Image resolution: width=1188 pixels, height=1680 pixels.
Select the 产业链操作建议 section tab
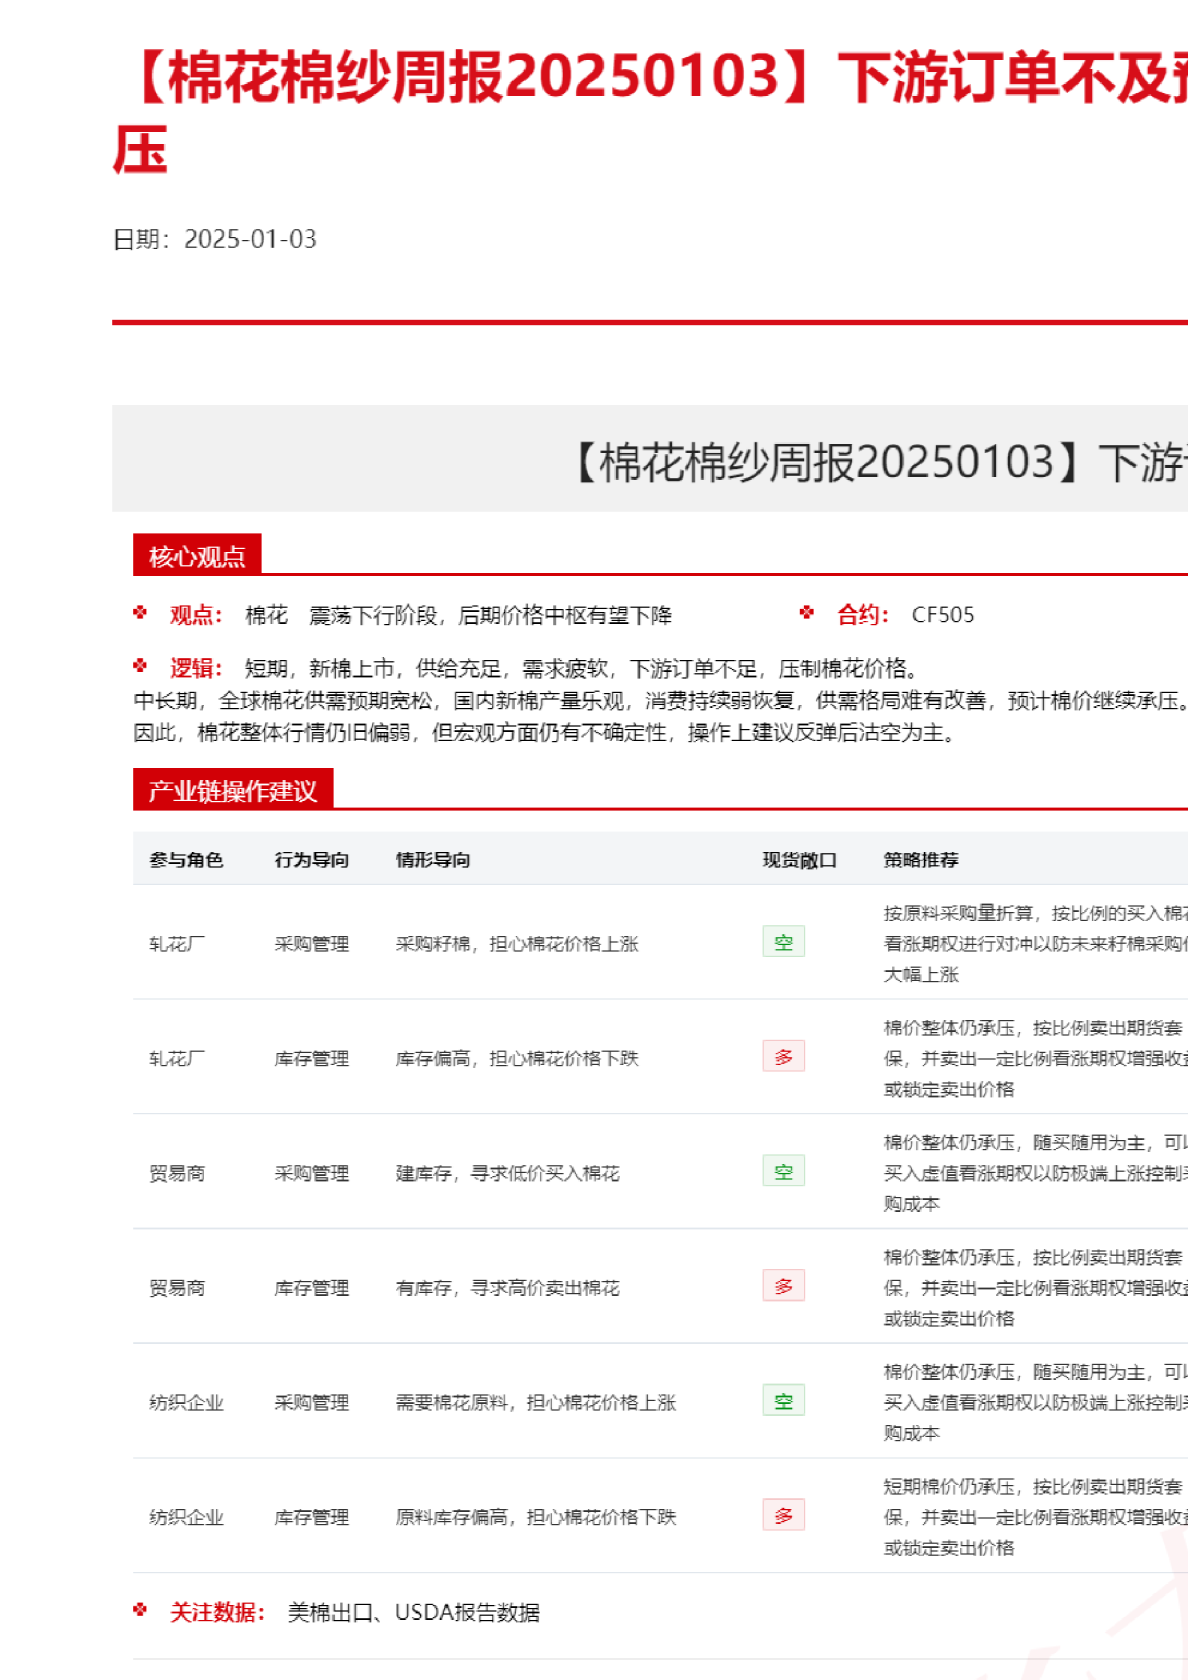[x=233, y=791]
